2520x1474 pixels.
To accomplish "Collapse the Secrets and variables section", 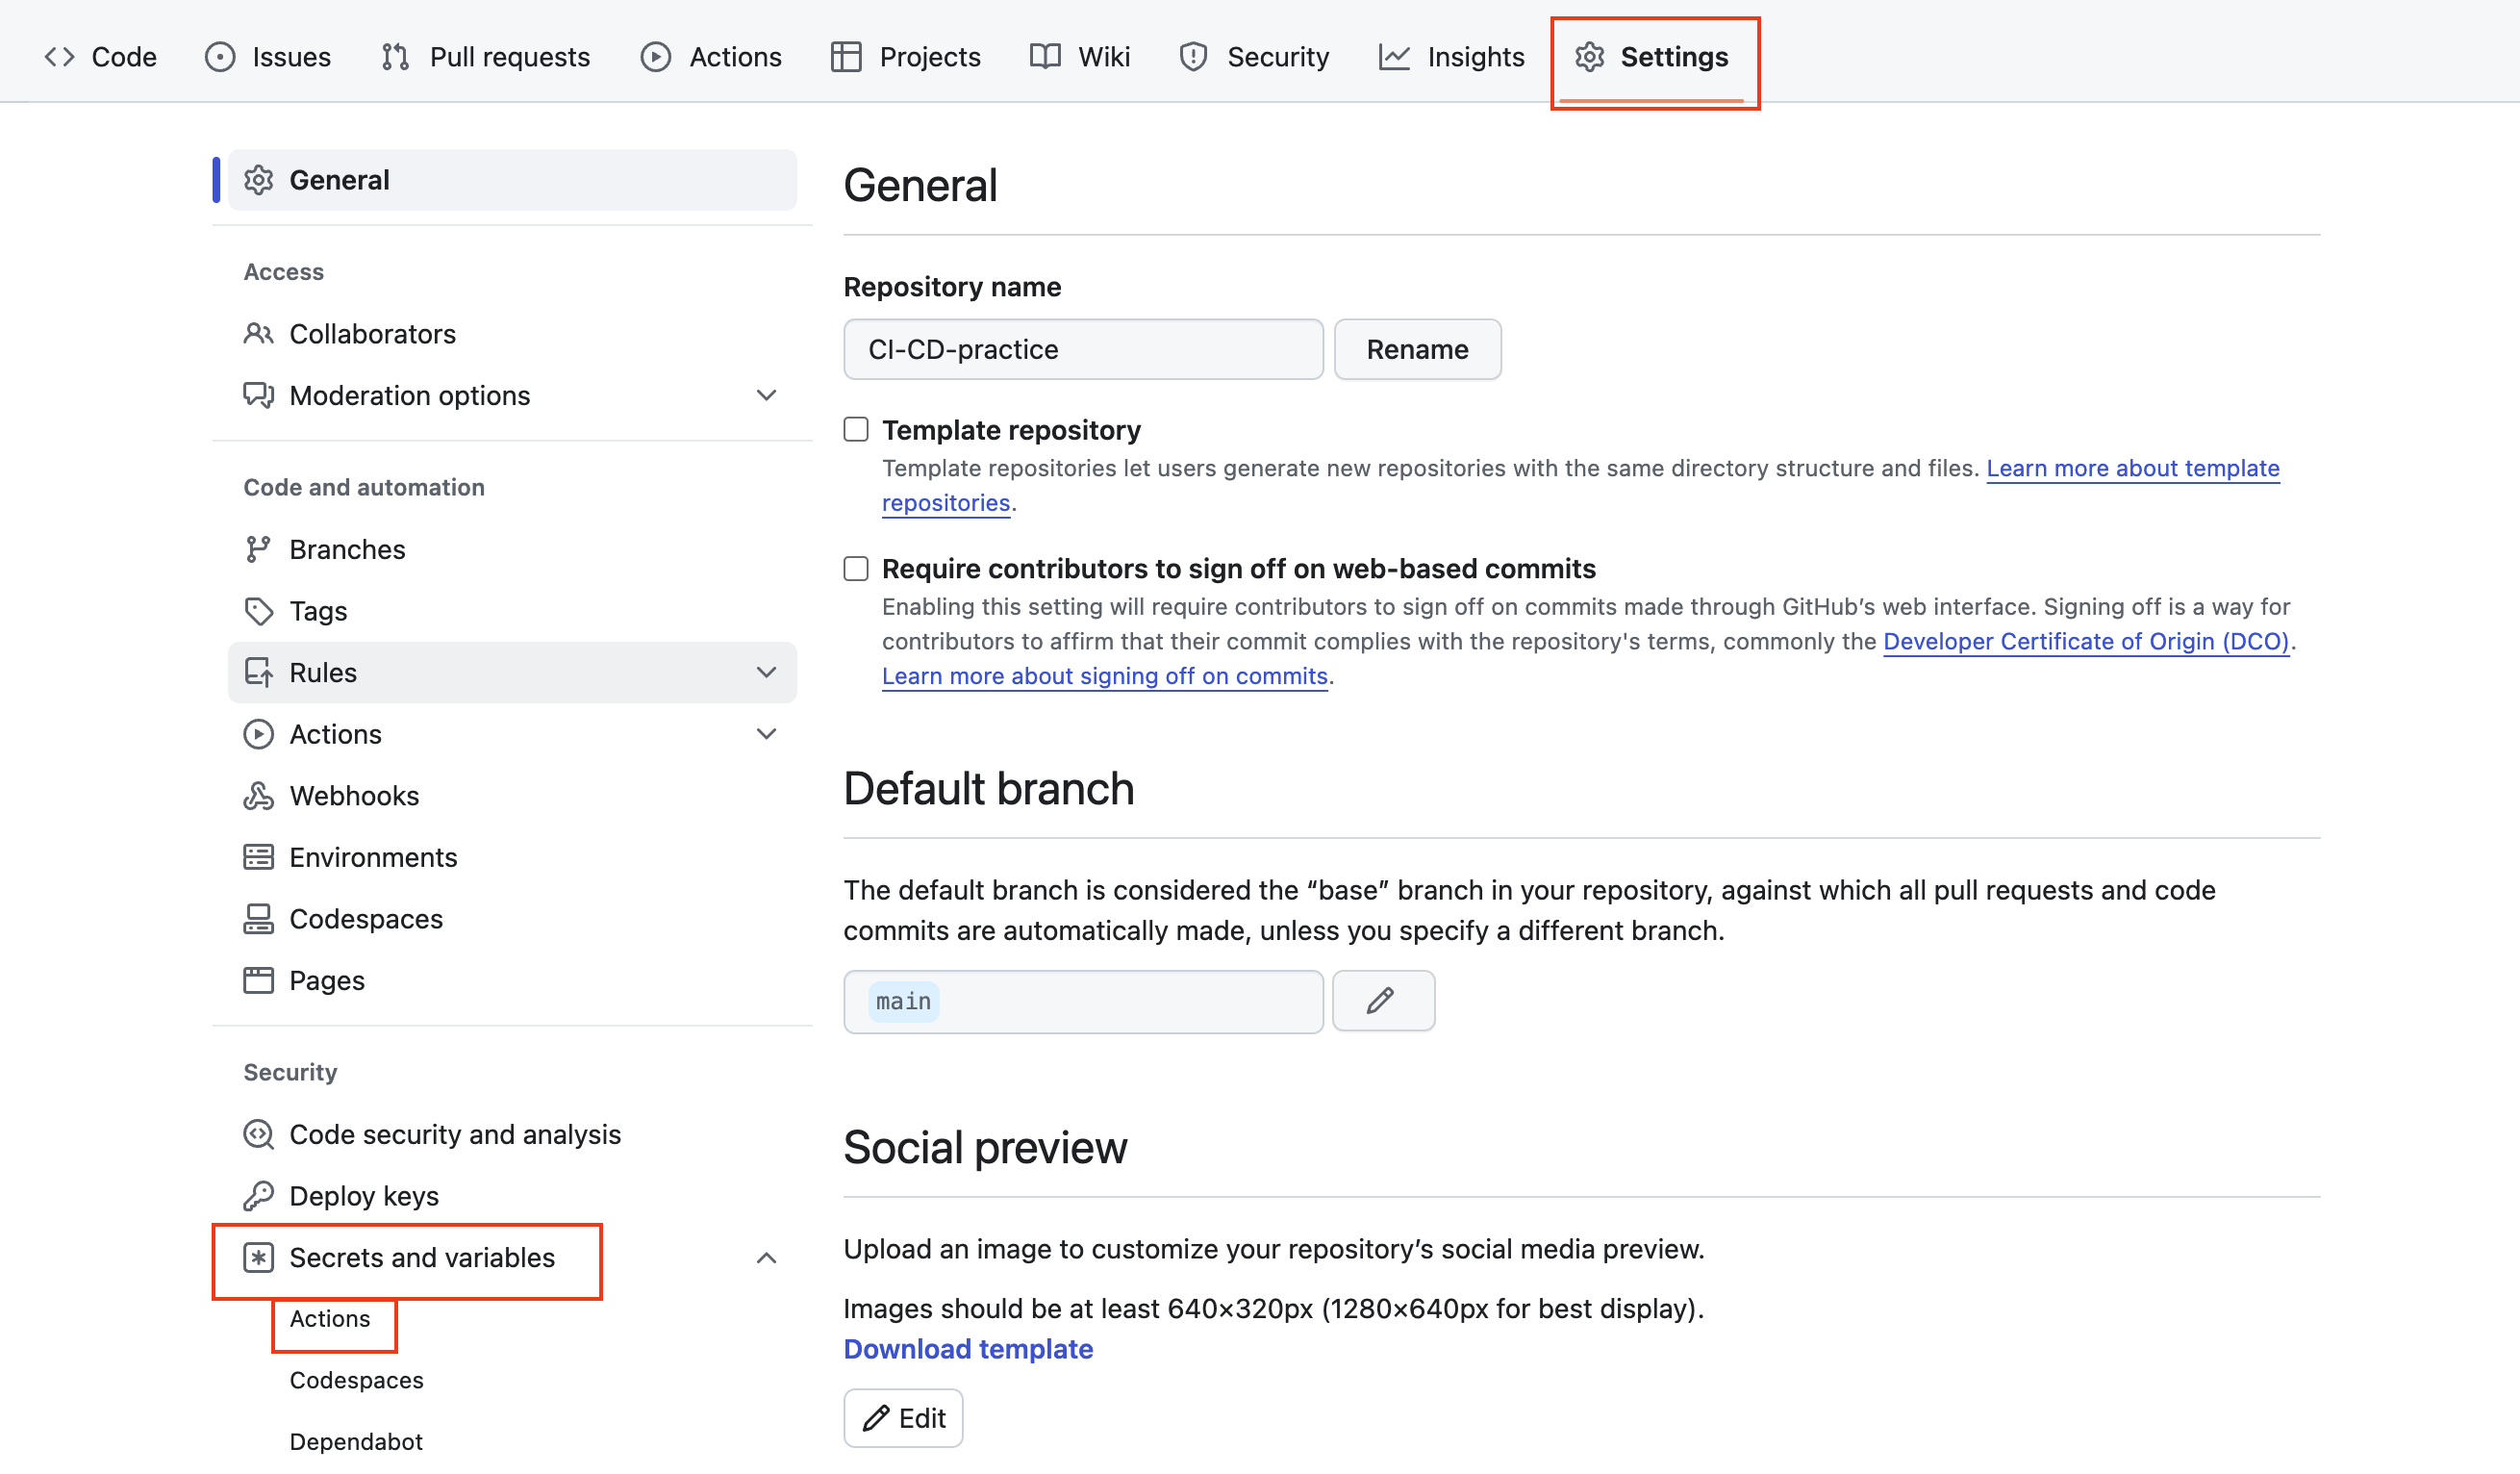I will [x=766, y=1258].
